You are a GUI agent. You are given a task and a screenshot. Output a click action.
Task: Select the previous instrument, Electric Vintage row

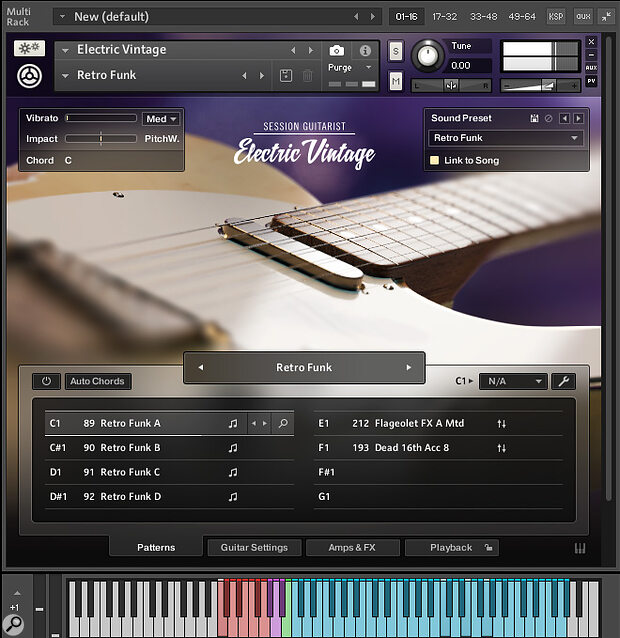coord(293,50)
